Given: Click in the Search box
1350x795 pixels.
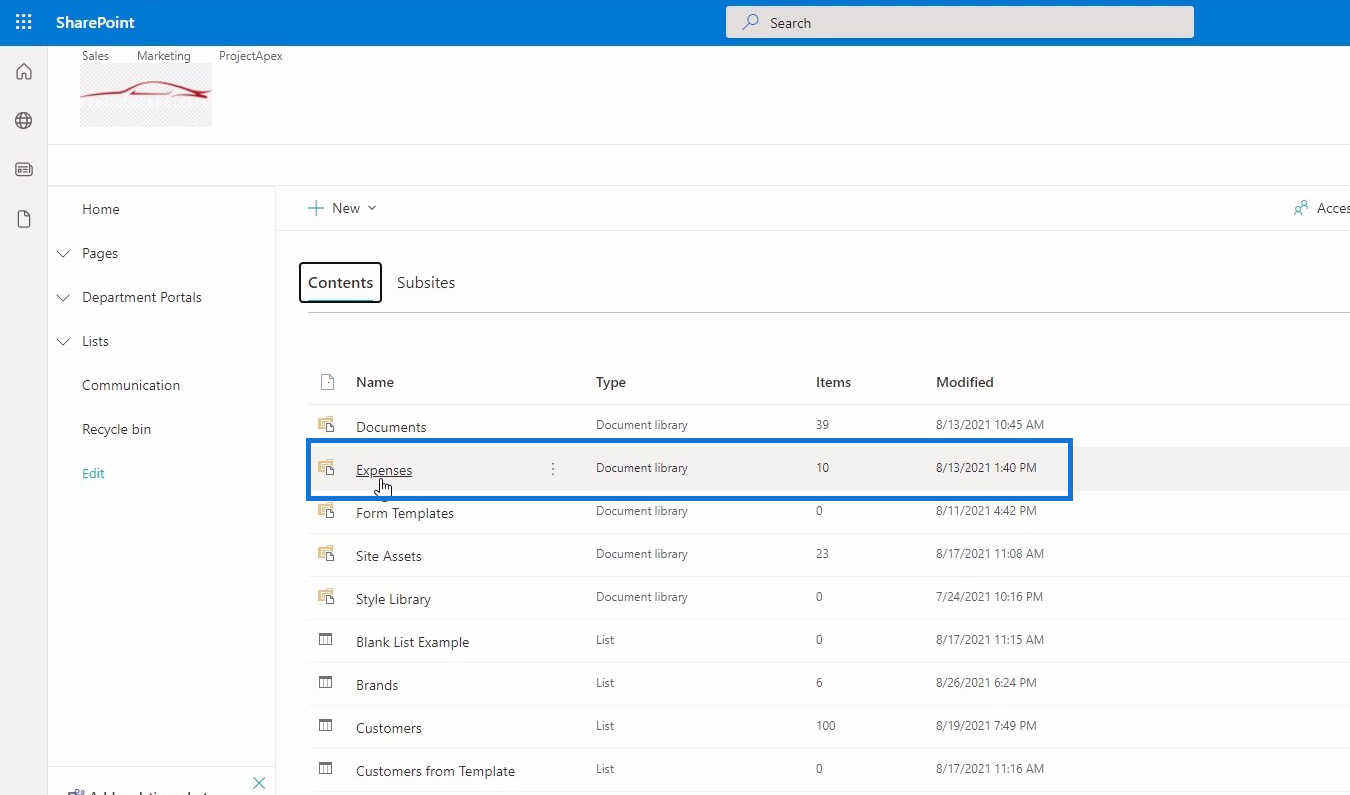Looking at the screenshot, I should [960, 22].
